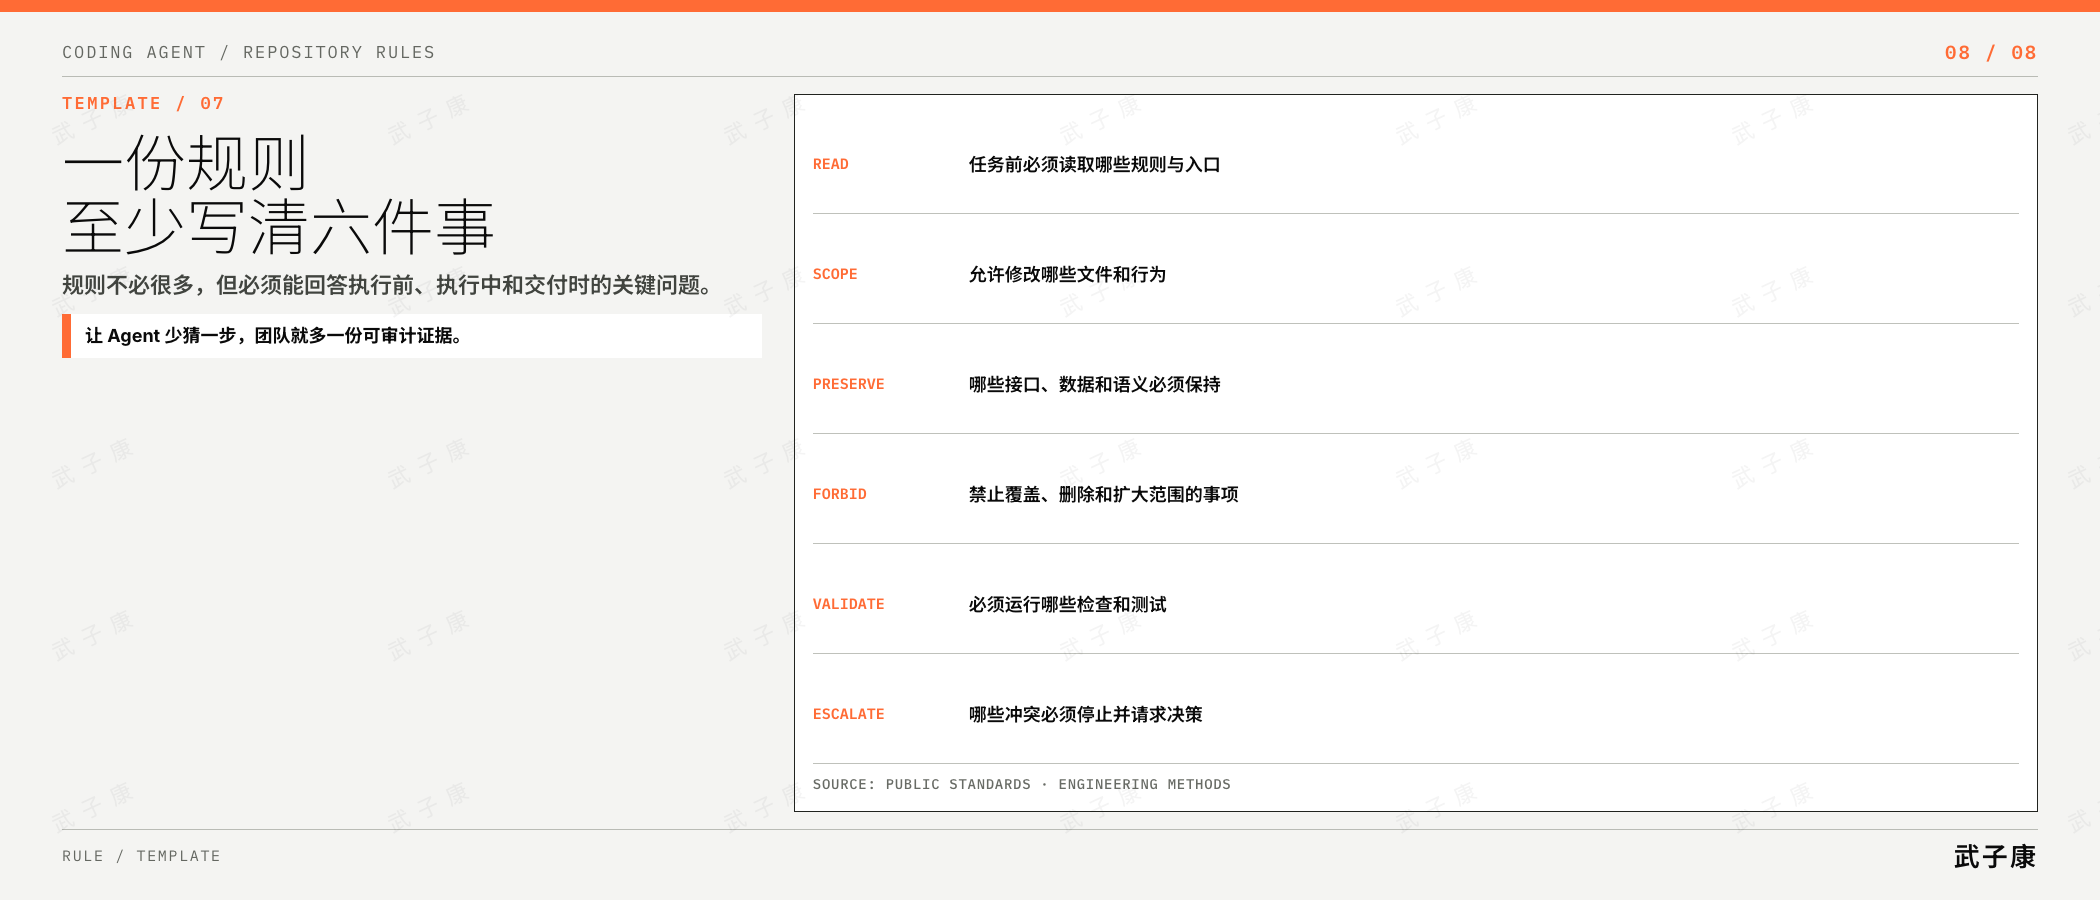
Task: Click the heading line '一份规则'
Action: [186, 163]
